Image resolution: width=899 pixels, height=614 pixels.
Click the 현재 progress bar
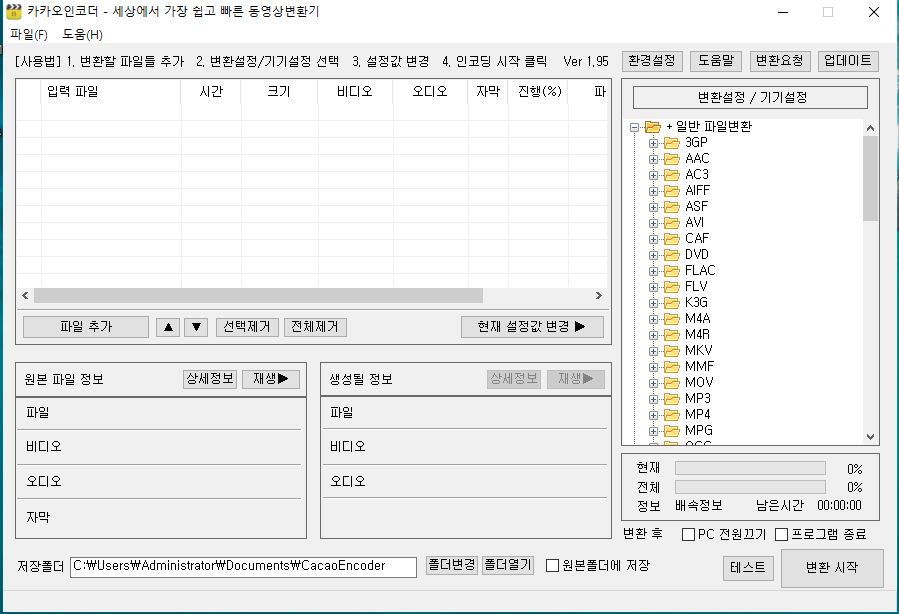[751, 469]
